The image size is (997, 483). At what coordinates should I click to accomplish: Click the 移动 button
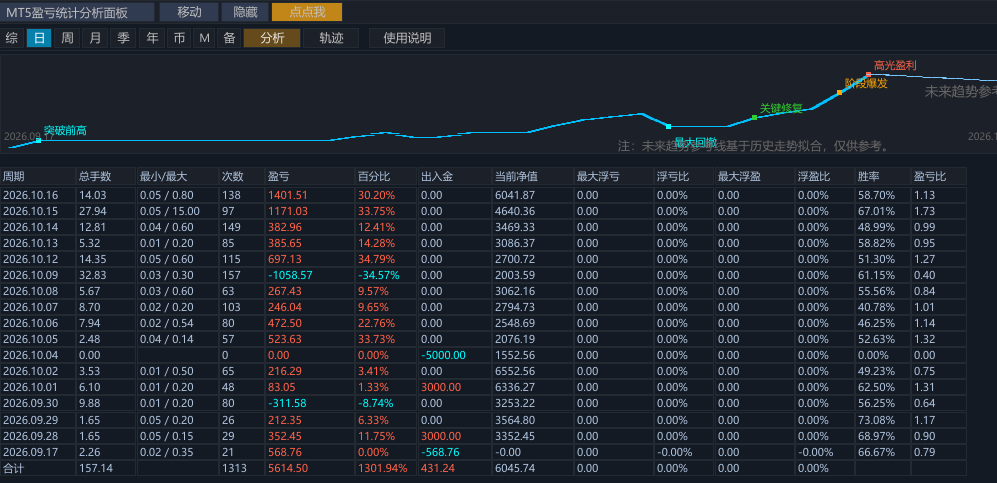click(x=189, y=11)
